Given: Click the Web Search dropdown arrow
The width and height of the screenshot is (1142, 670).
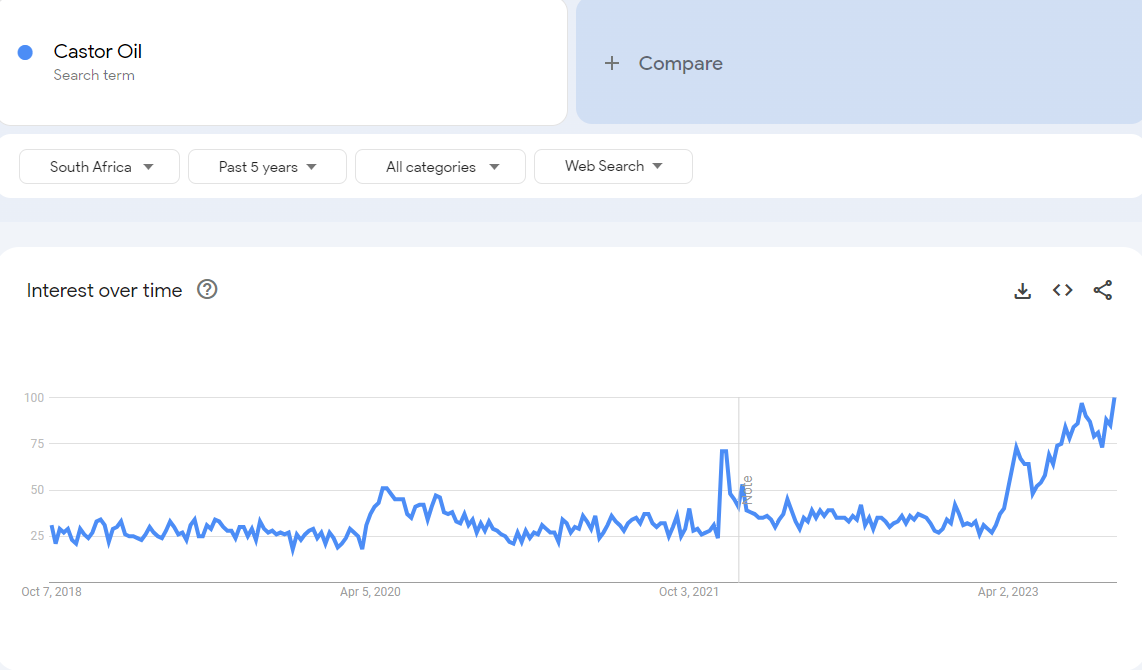Looking at the screenshot, I should click(x=658, y=166).
